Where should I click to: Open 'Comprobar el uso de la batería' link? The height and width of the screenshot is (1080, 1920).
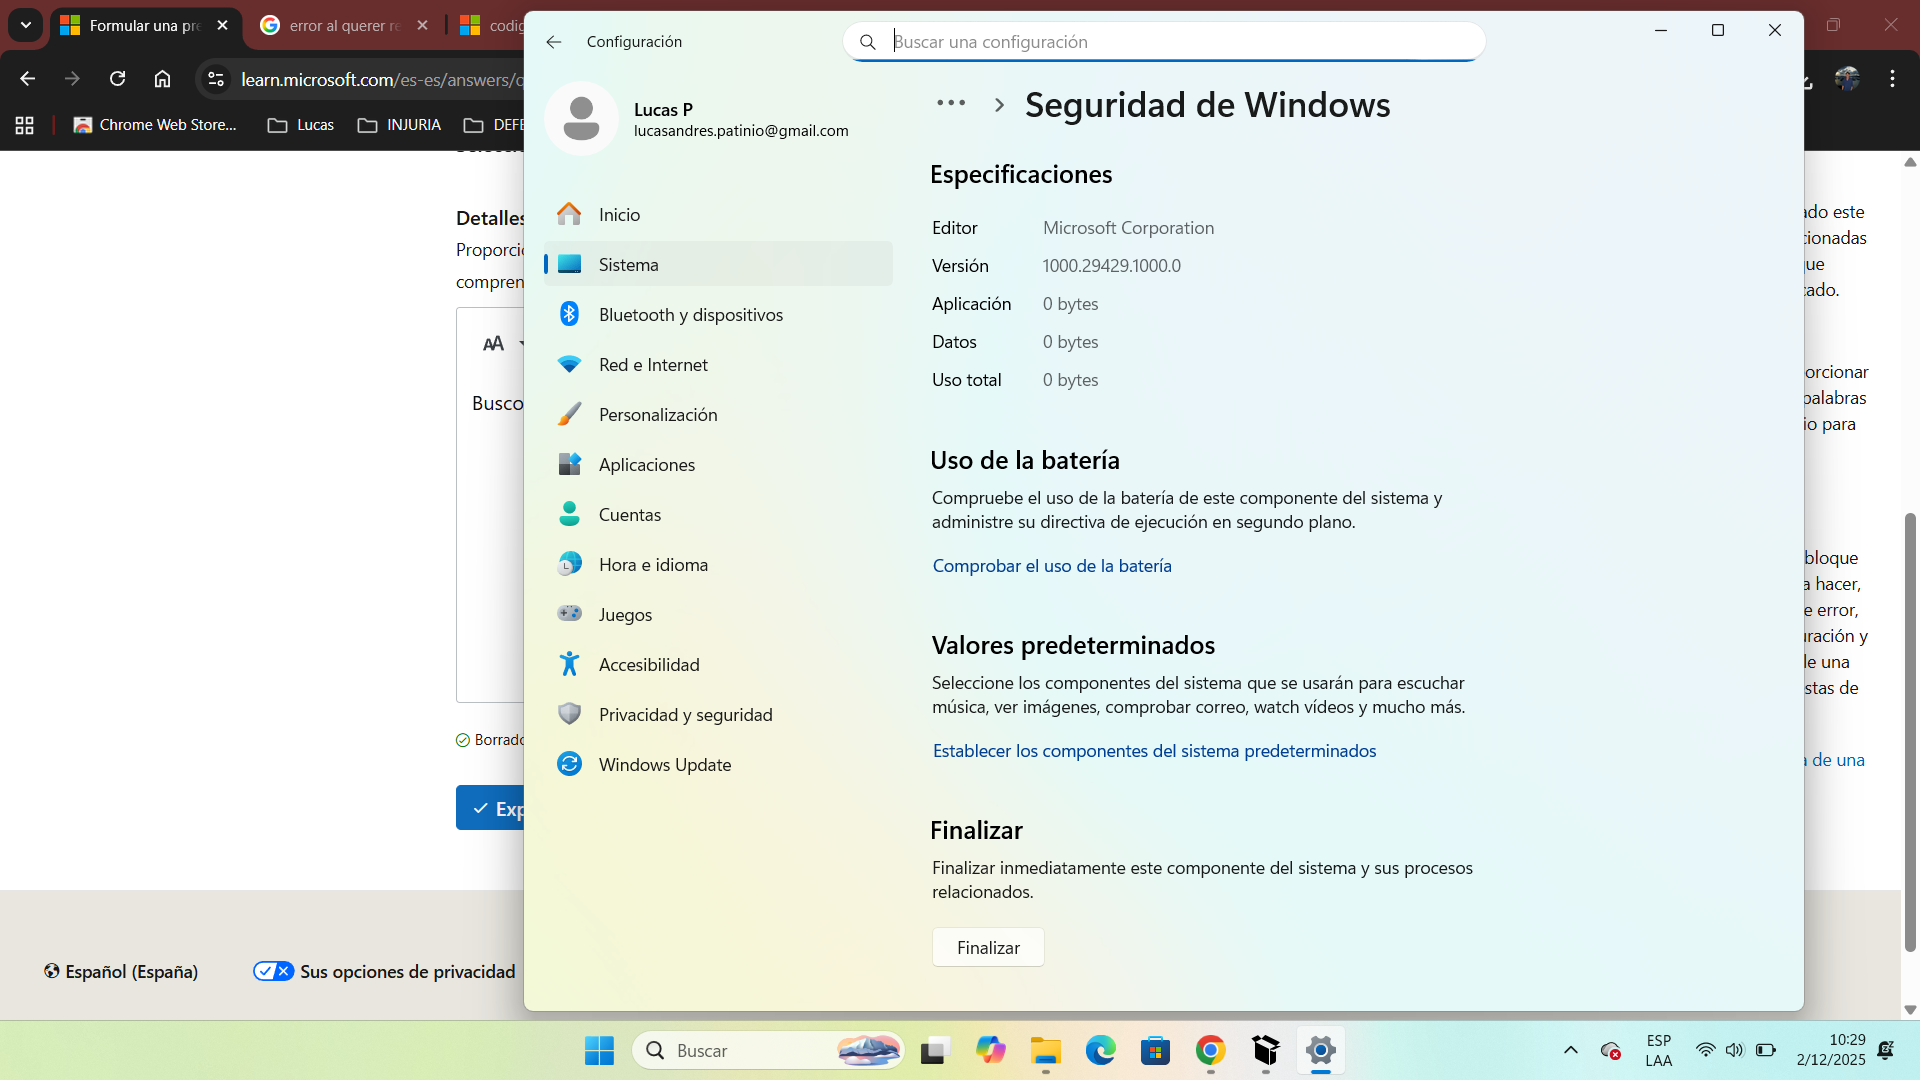(1051, 566)
